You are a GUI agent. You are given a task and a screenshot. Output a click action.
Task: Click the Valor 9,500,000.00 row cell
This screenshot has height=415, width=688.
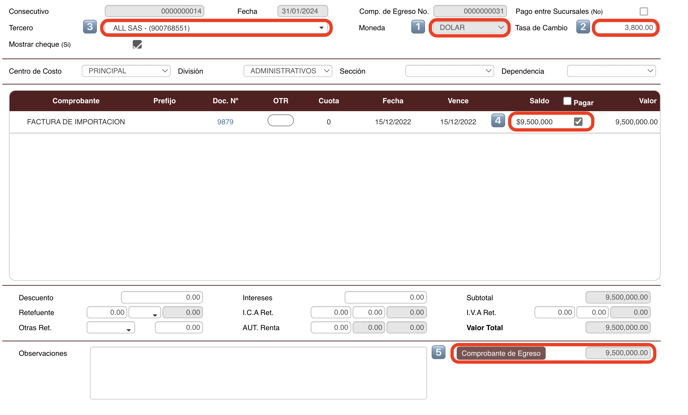pos(636,122)
